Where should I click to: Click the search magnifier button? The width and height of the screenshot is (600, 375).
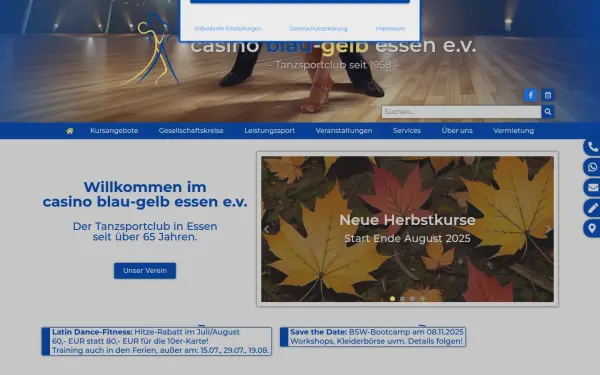point(548,112)
